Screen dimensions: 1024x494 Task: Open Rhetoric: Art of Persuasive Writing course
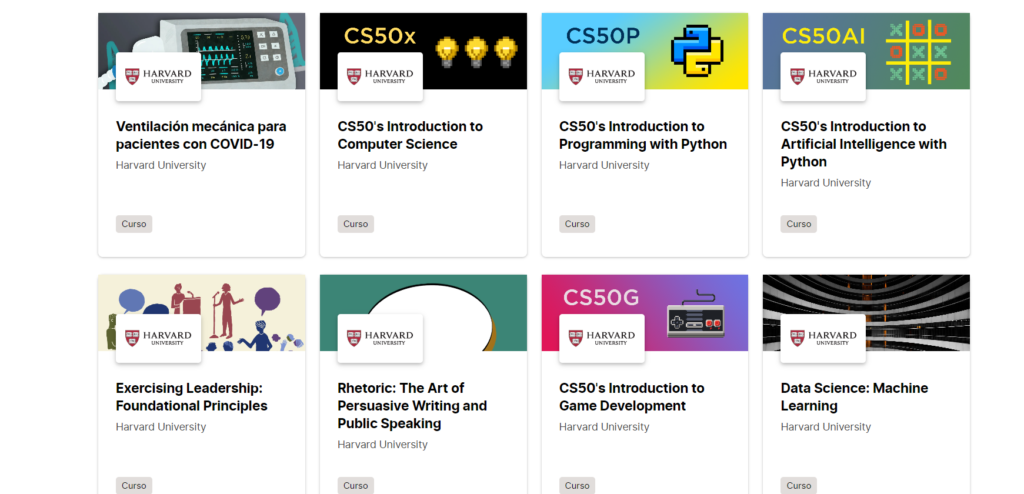412,405
